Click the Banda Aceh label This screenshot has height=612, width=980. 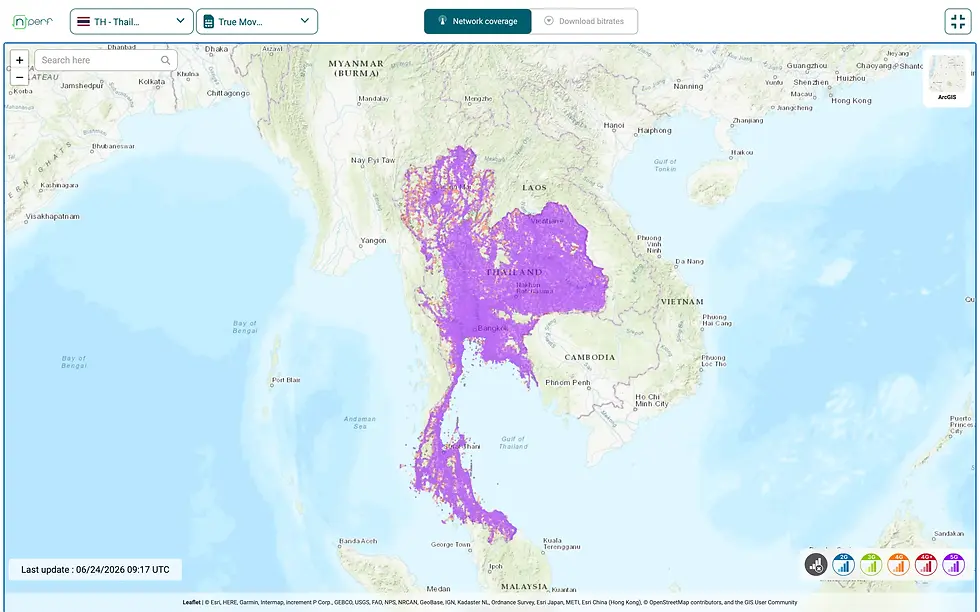pos(358,541)
